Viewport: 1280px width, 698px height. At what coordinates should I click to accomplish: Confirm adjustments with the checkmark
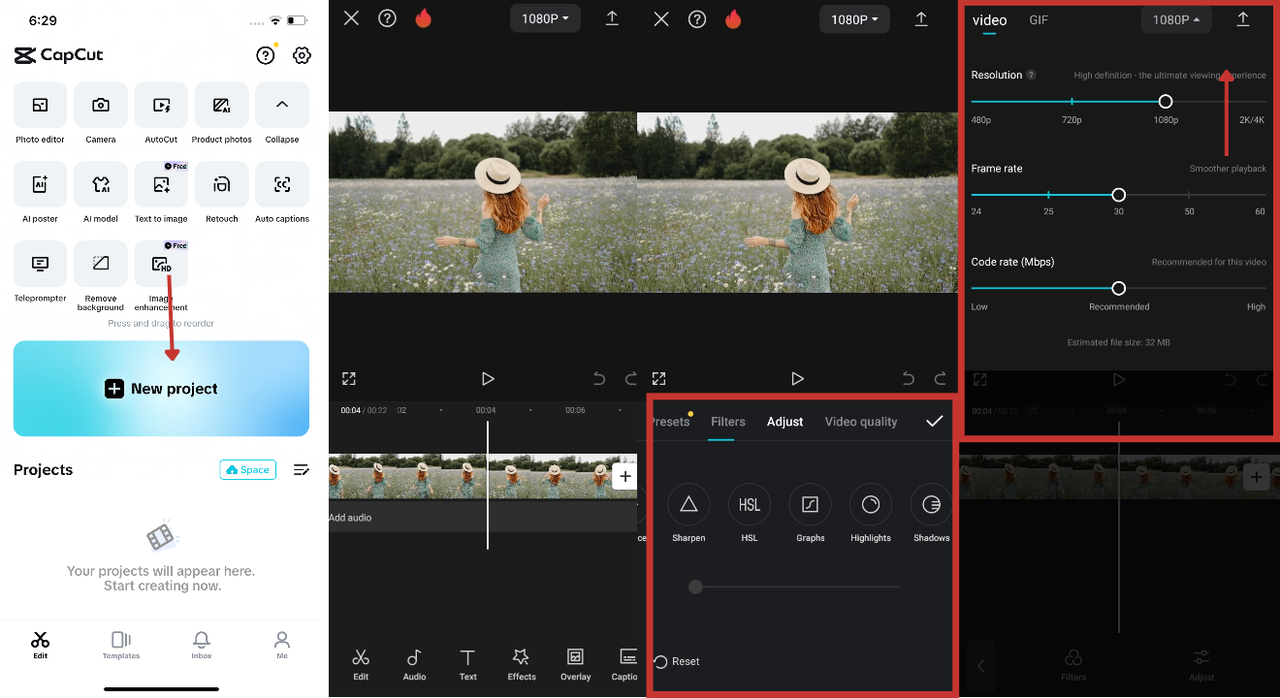[x=934, y=422]
